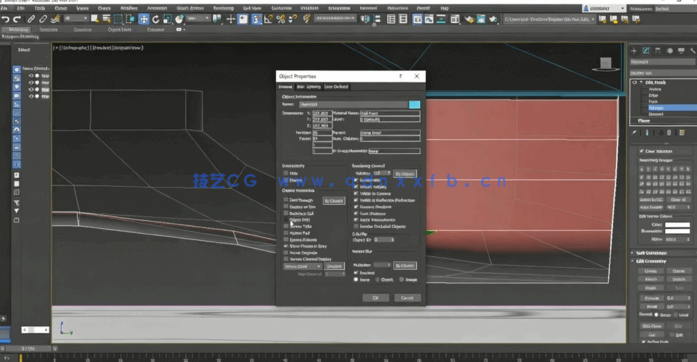Enable Render Occluded Objects checkbox
The image size is (697, 362).
point(356,226)
